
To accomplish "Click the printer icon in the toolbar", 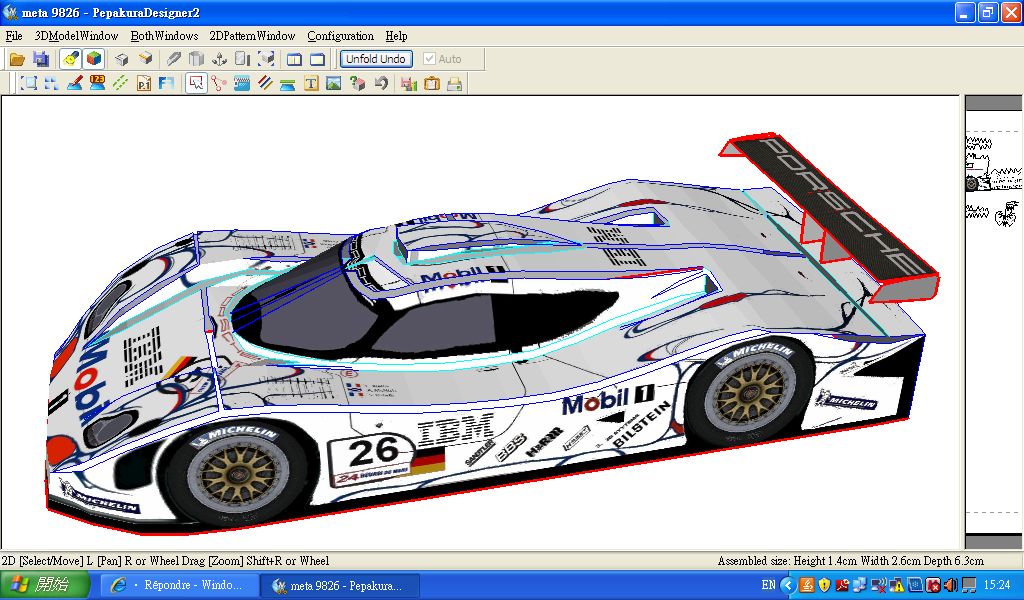I will [454, 84].
